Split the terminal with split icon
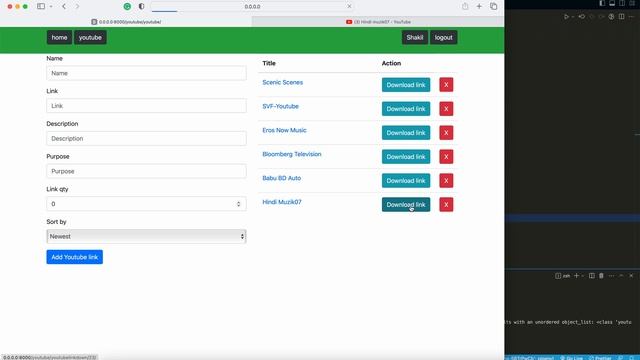 pyautogui.click(x=591, y=276)
